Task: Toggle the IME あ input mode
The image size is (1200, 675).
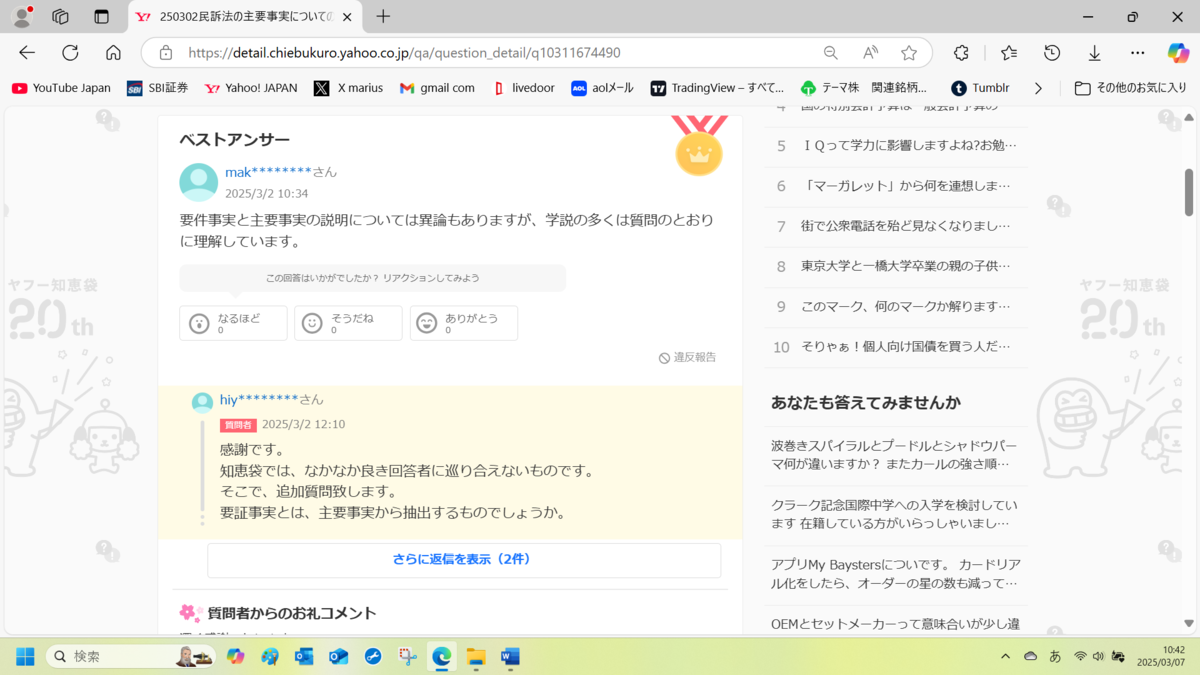Action: point(1055,657)
